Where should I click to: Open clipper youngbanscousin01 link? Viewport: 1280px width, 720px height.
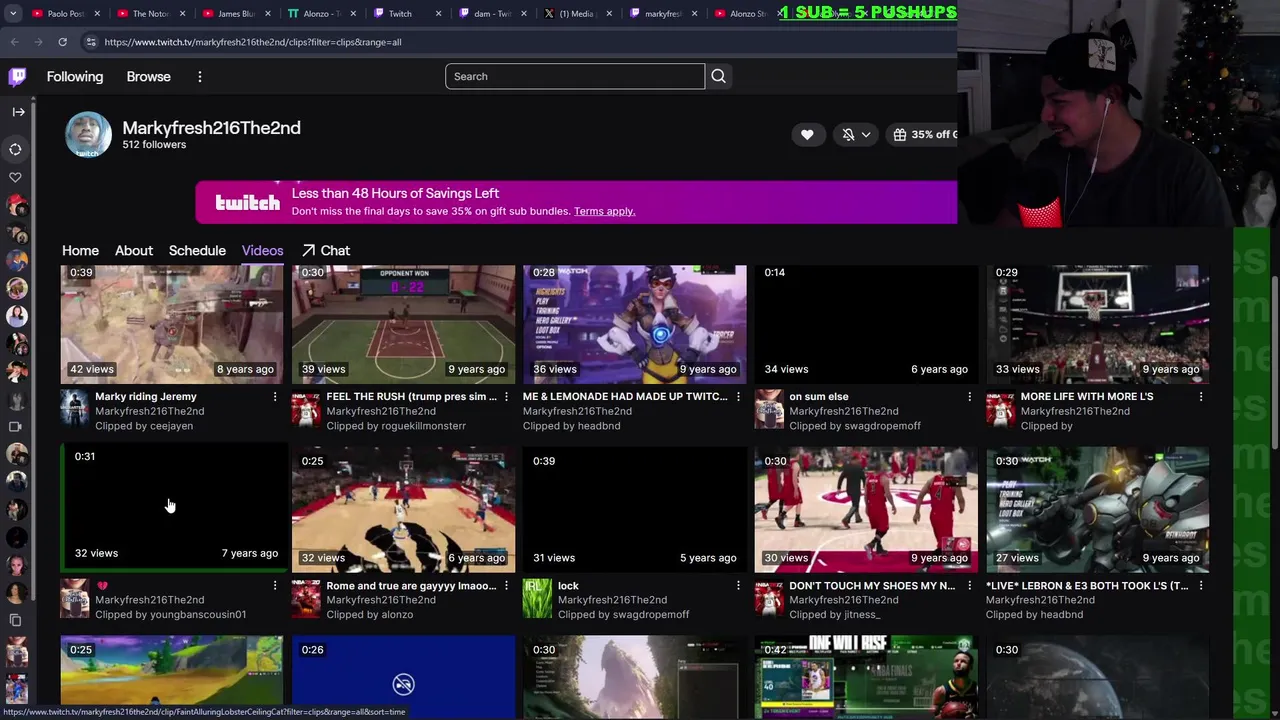198,615
